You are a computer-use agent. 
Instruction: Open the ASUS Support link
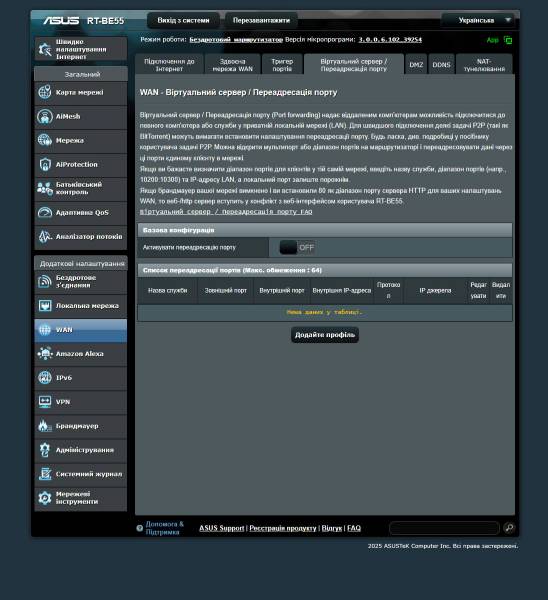(222, 528)
